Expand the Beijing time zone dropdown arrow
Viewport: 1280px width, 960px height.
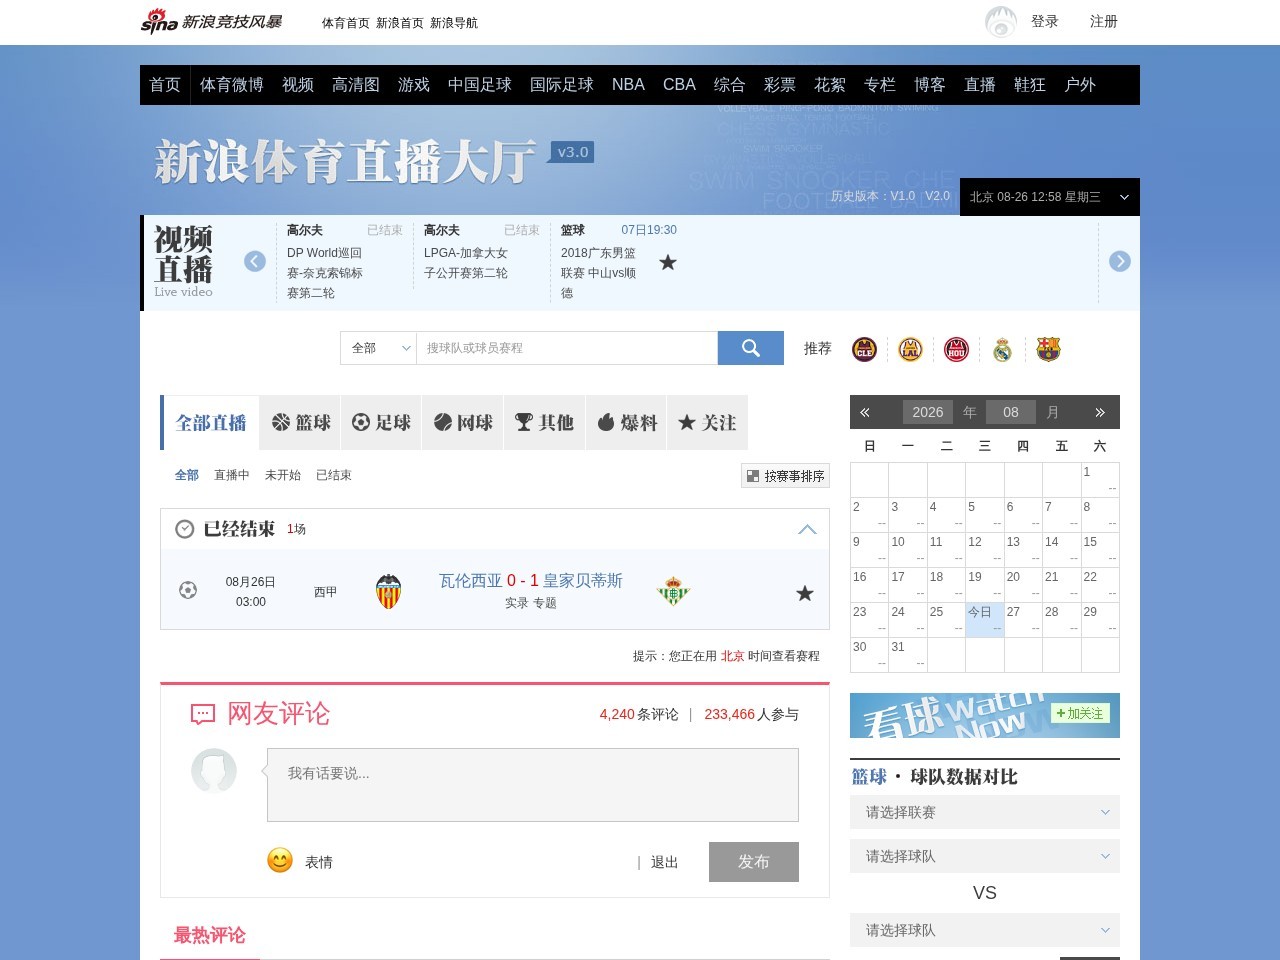[x=1124, y=197]
